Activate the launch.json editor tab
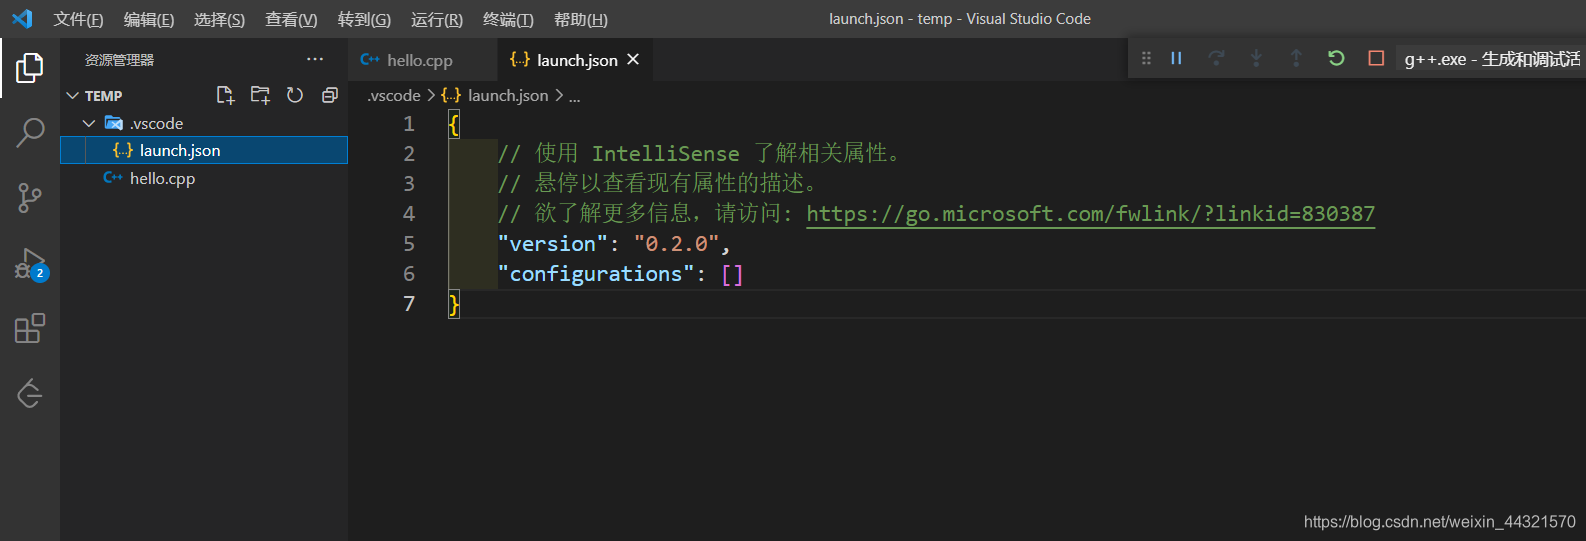Screen dimensions: 1586x541 click(x=573, y=60)
